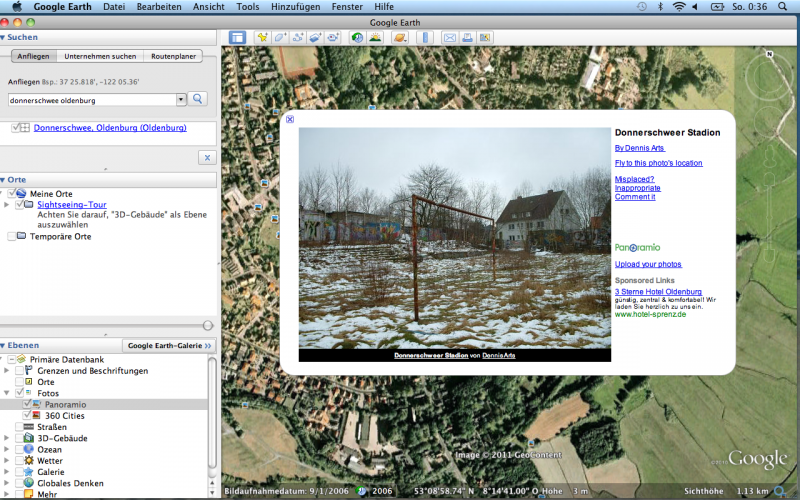
Task: Open the Google Earth-Galerie button
Action: (x=170, y=345)
